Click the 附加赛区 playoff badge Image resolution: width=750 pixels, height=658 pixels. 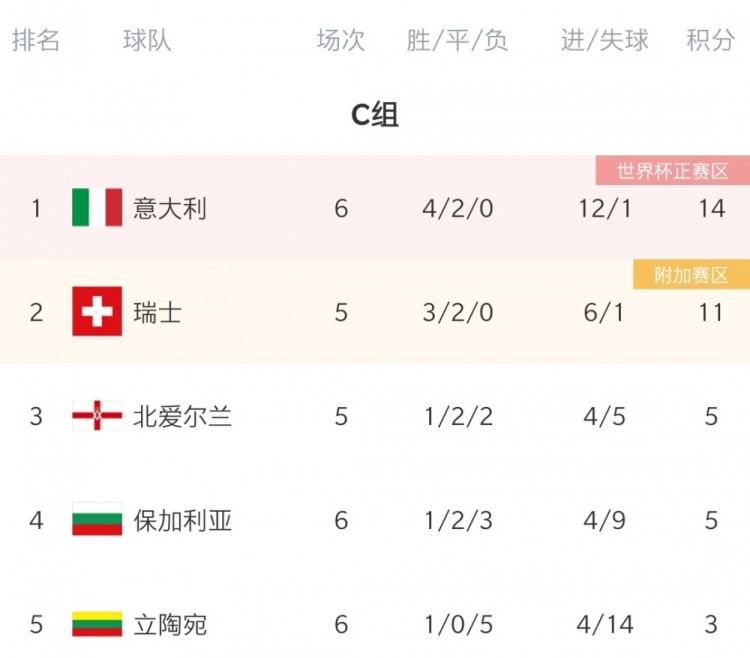691,274
